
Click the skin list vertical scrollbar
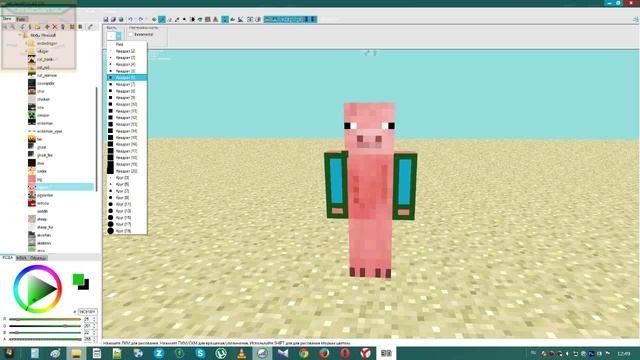tap(97, 139)
